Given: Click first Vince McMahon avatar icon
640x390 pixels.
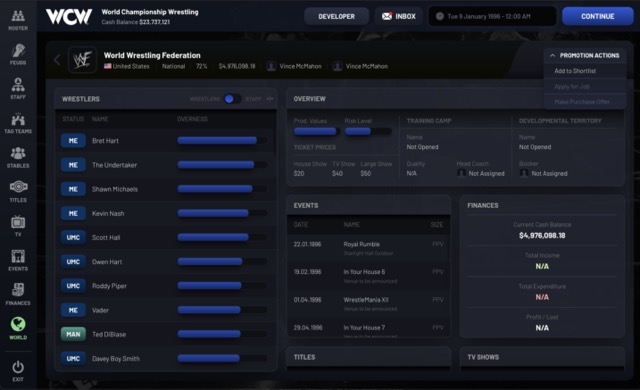Looking at the screenshot, I should pyautogui.click(x=271, y=66).
